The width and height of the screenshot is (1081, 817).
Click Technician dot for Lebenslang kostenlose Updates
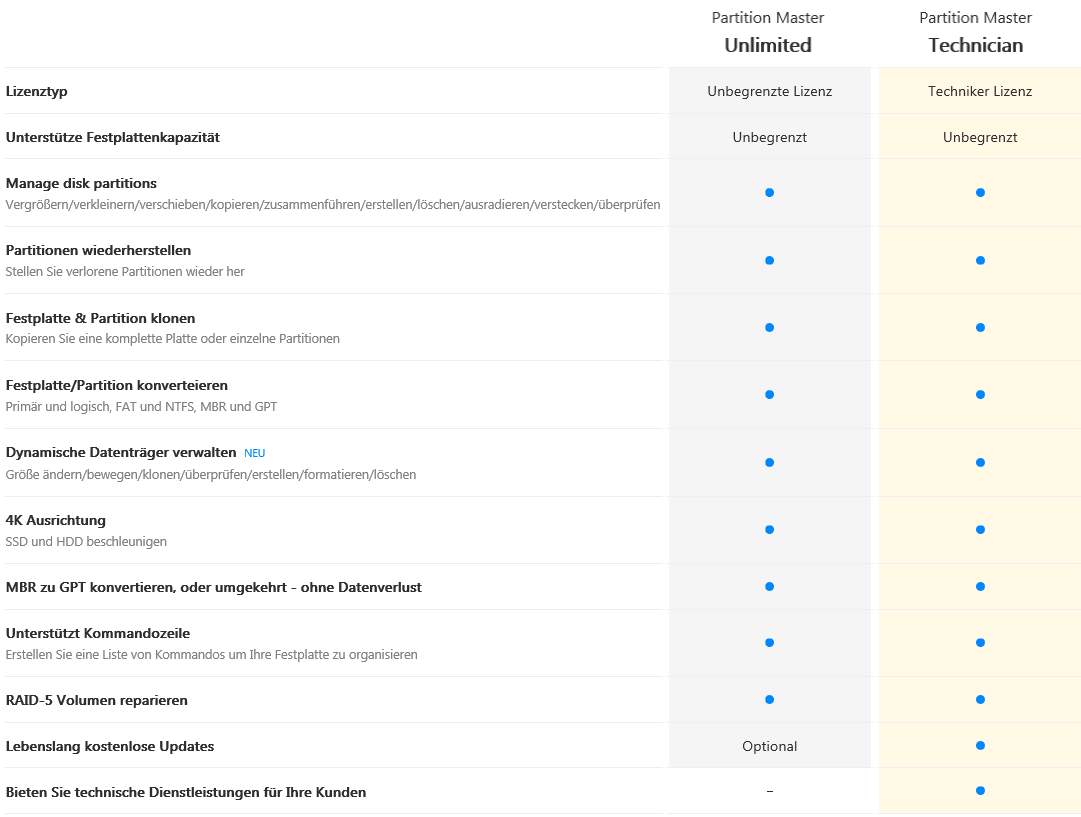[x=980, y=745]
